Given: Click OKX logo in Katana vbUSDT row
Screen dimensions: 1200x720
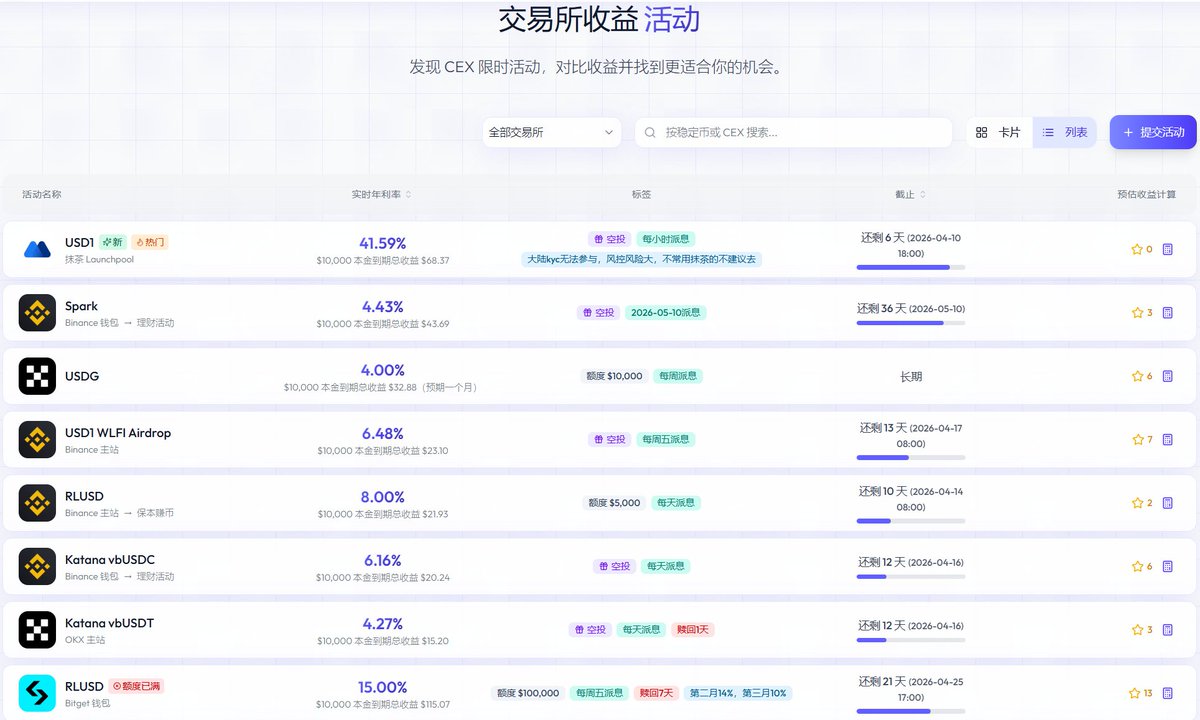Looking at the screenshot, I should click(x=37, y=630).
